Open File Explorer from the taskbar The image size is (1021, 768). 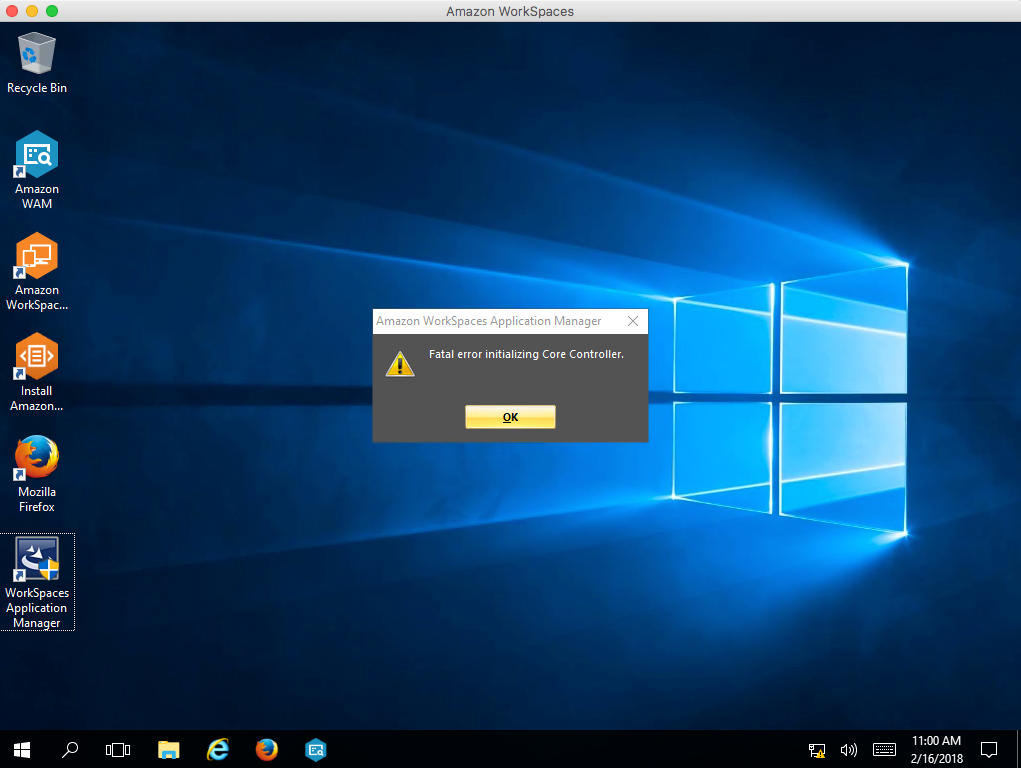[168, 749]
